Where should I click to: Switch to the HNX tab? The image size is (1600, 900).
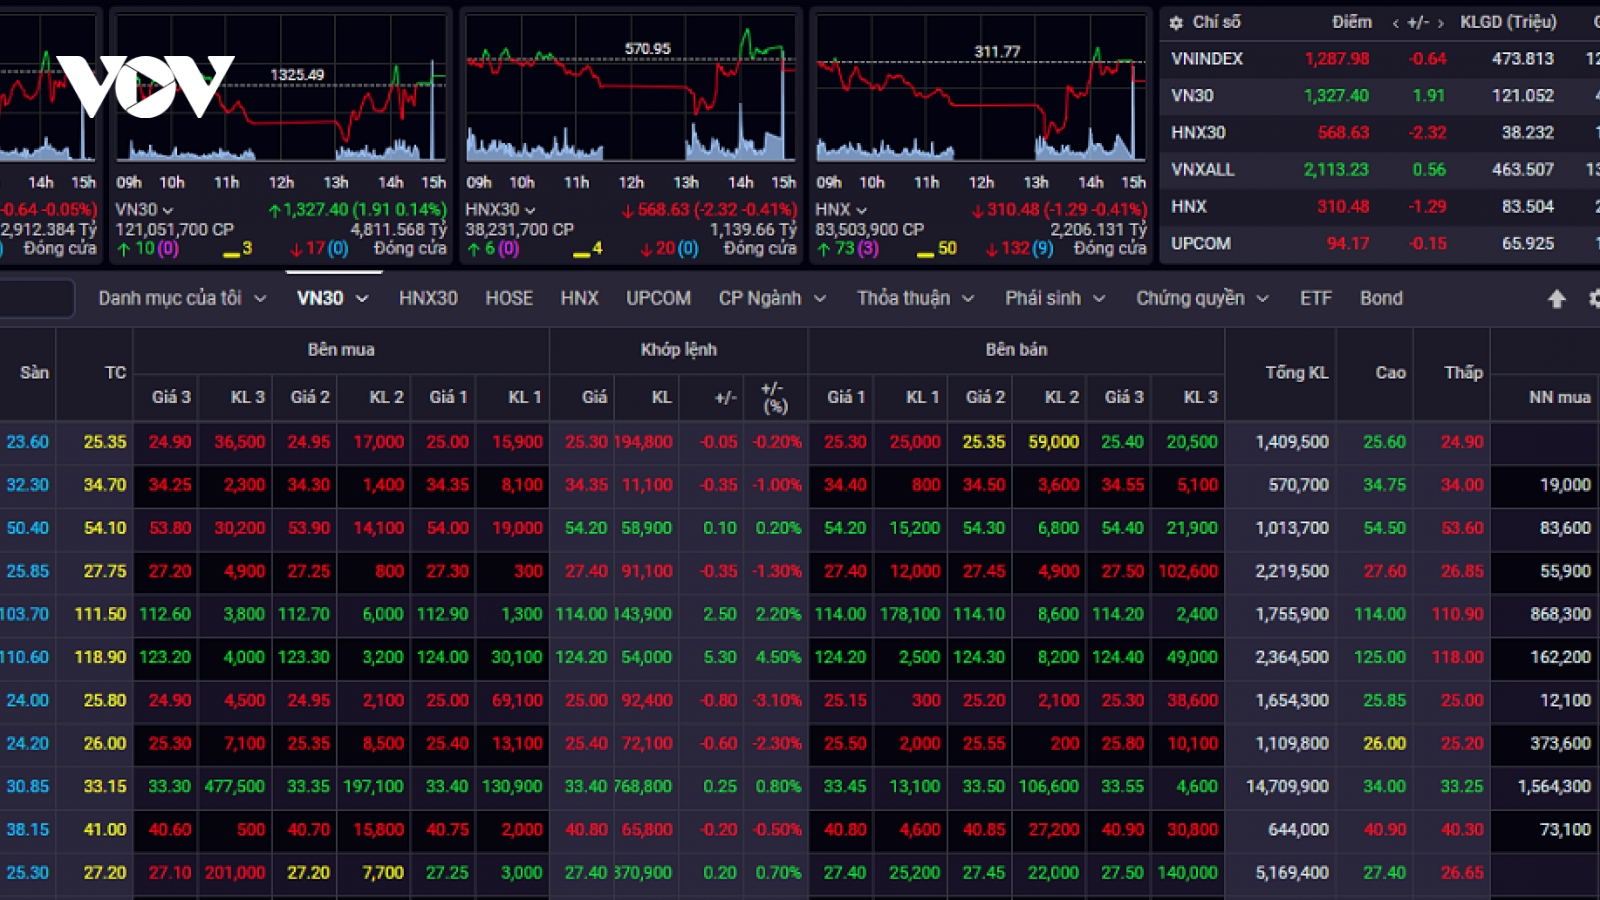tap(579, 298)
